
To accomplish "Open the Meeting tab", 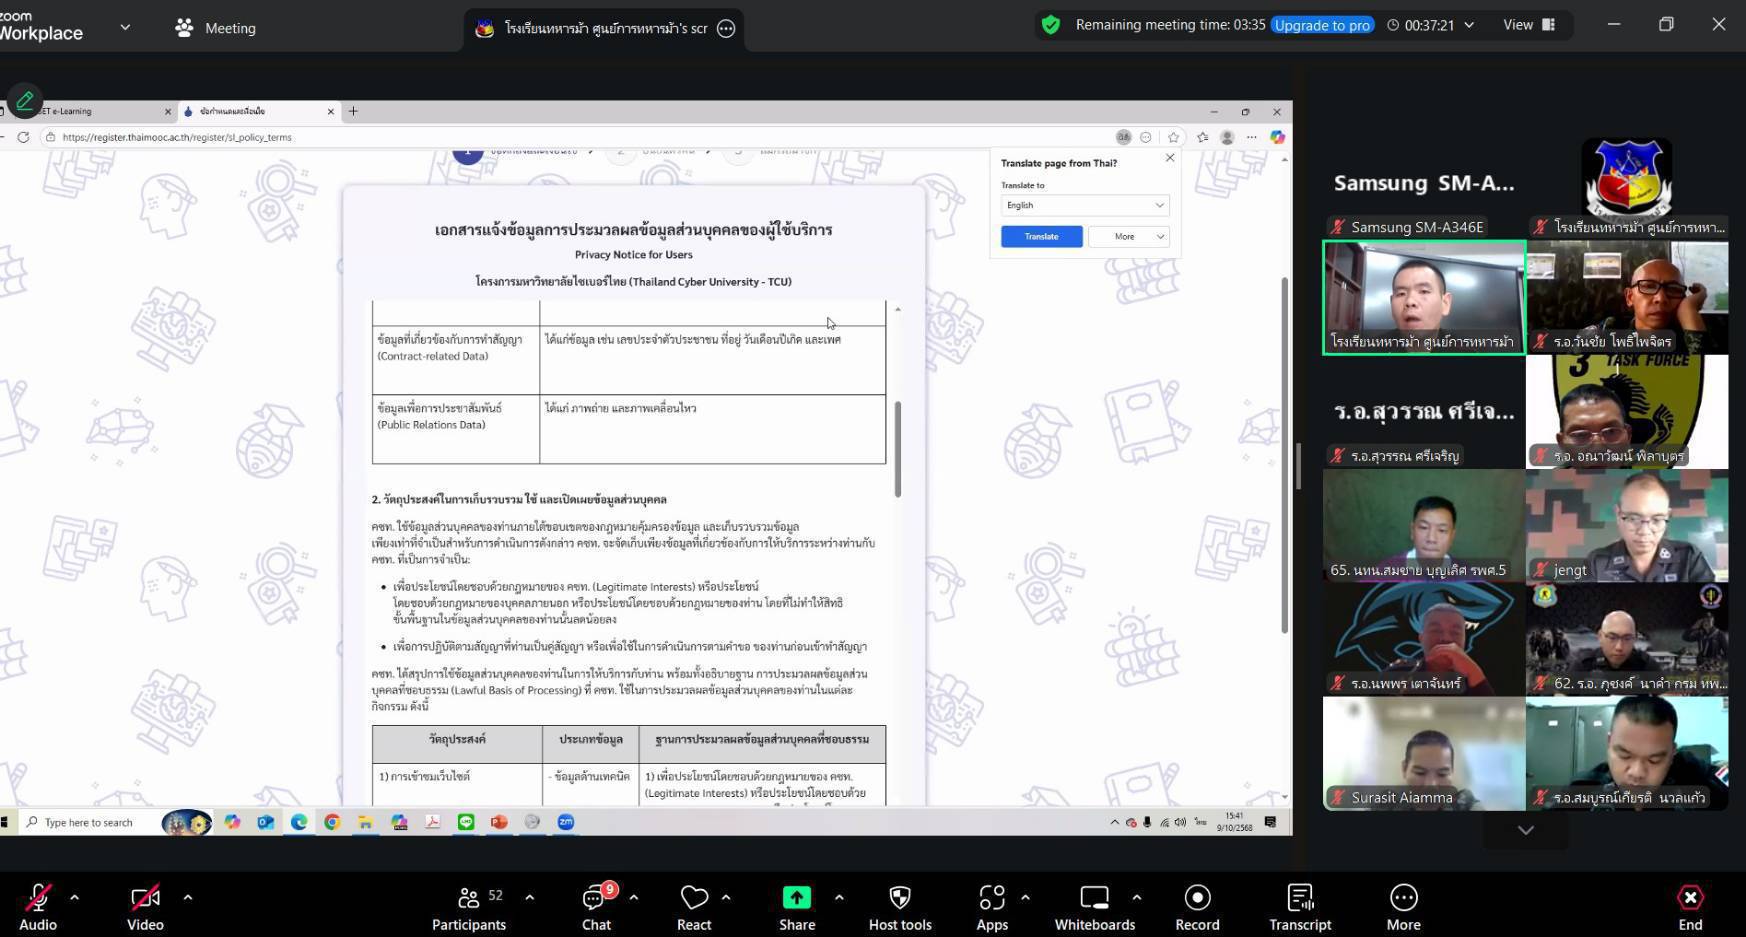I will tap(216, 28).
